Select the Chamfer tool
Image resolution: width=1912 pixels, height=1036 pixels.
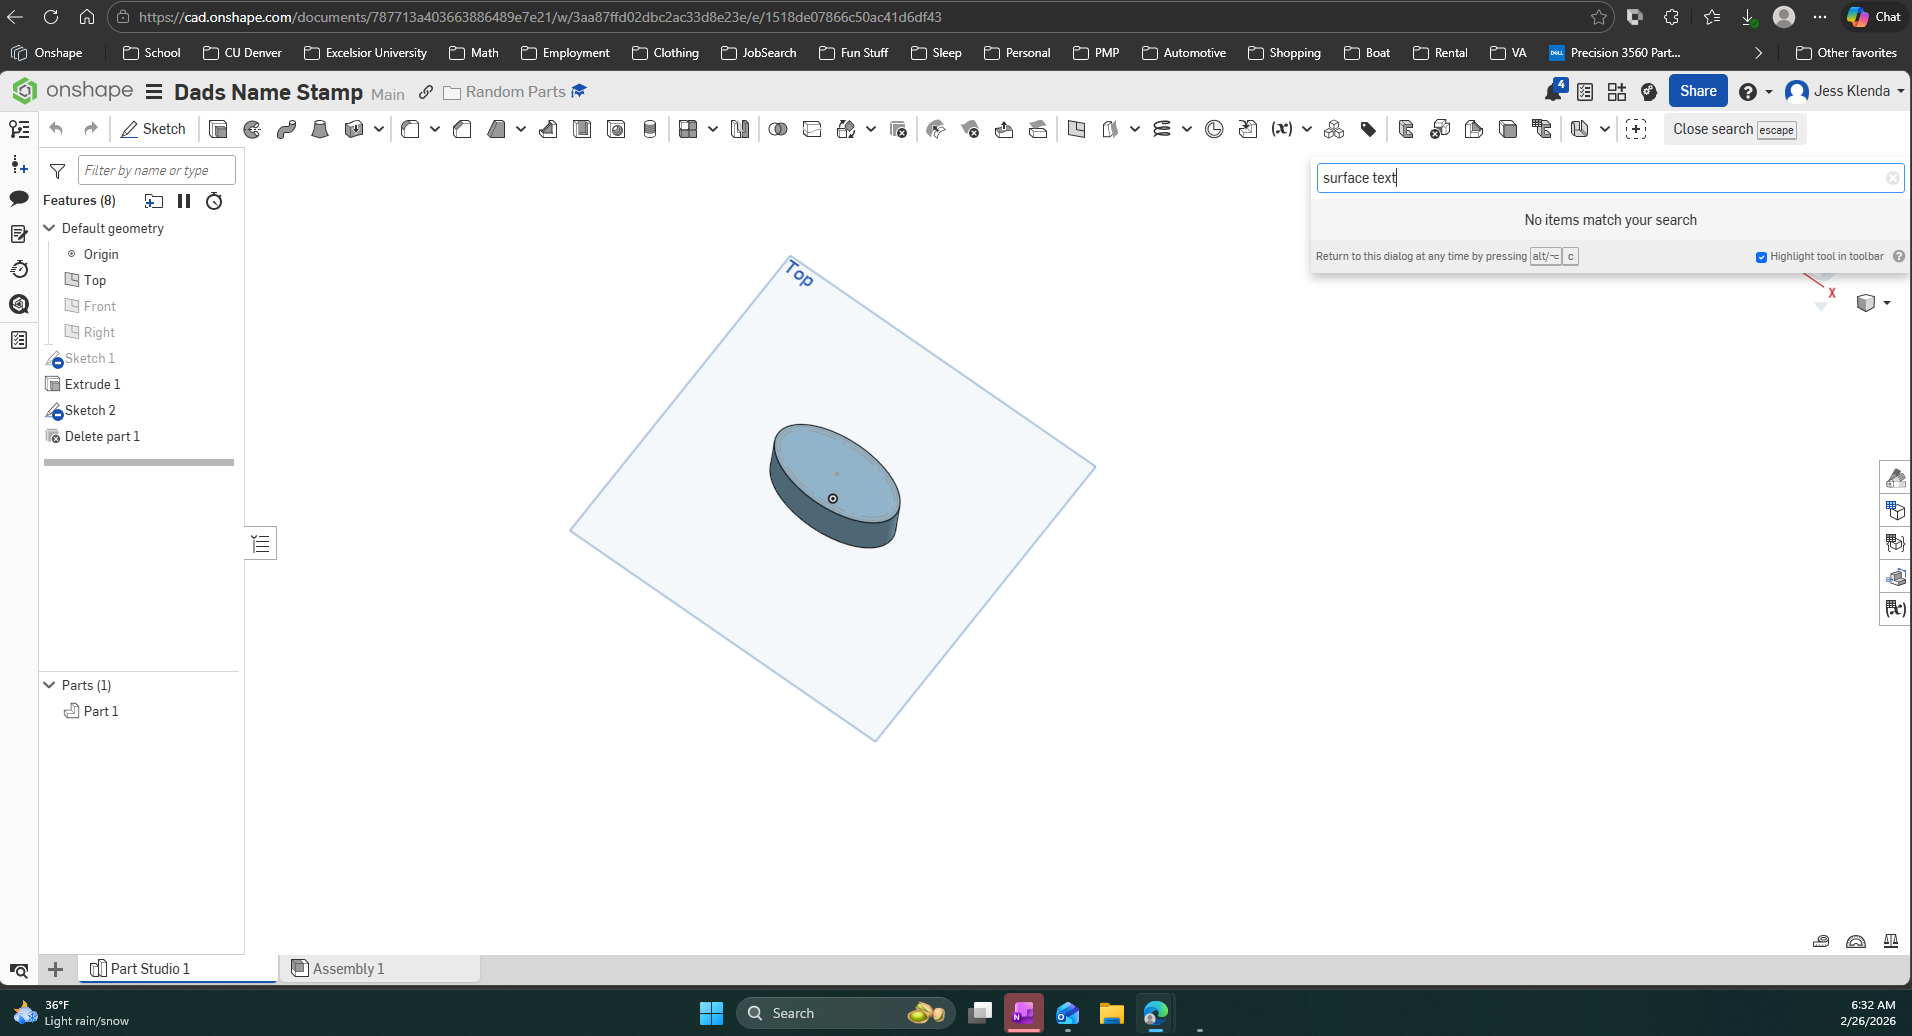point(462,129)
